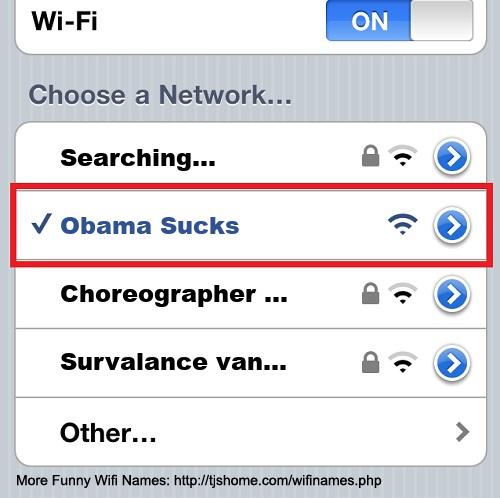The width and height of the screenshot is (500, 498).
Task: Click signal icon on Survalance van row
Action: [x=403, y=362]
